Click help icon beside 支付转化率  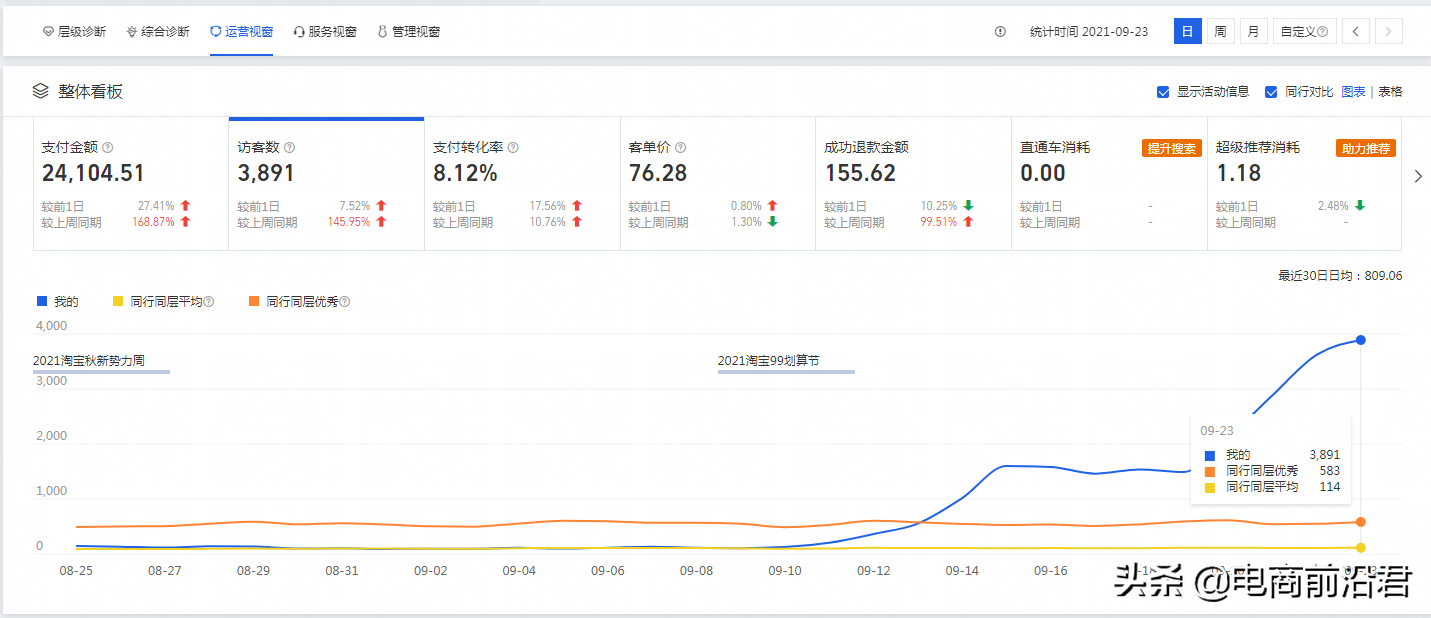[513, 148]
